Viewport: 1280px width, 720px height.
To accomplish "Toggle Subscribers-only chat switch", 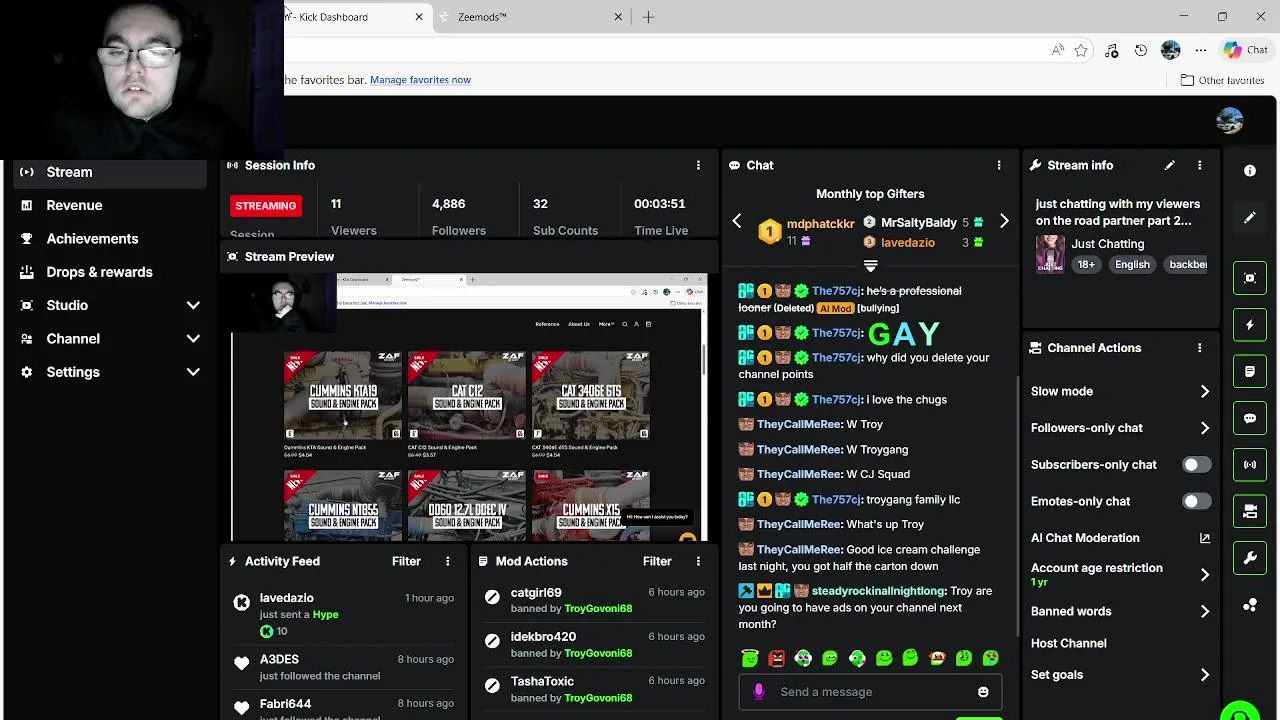I will [1196, 465].
